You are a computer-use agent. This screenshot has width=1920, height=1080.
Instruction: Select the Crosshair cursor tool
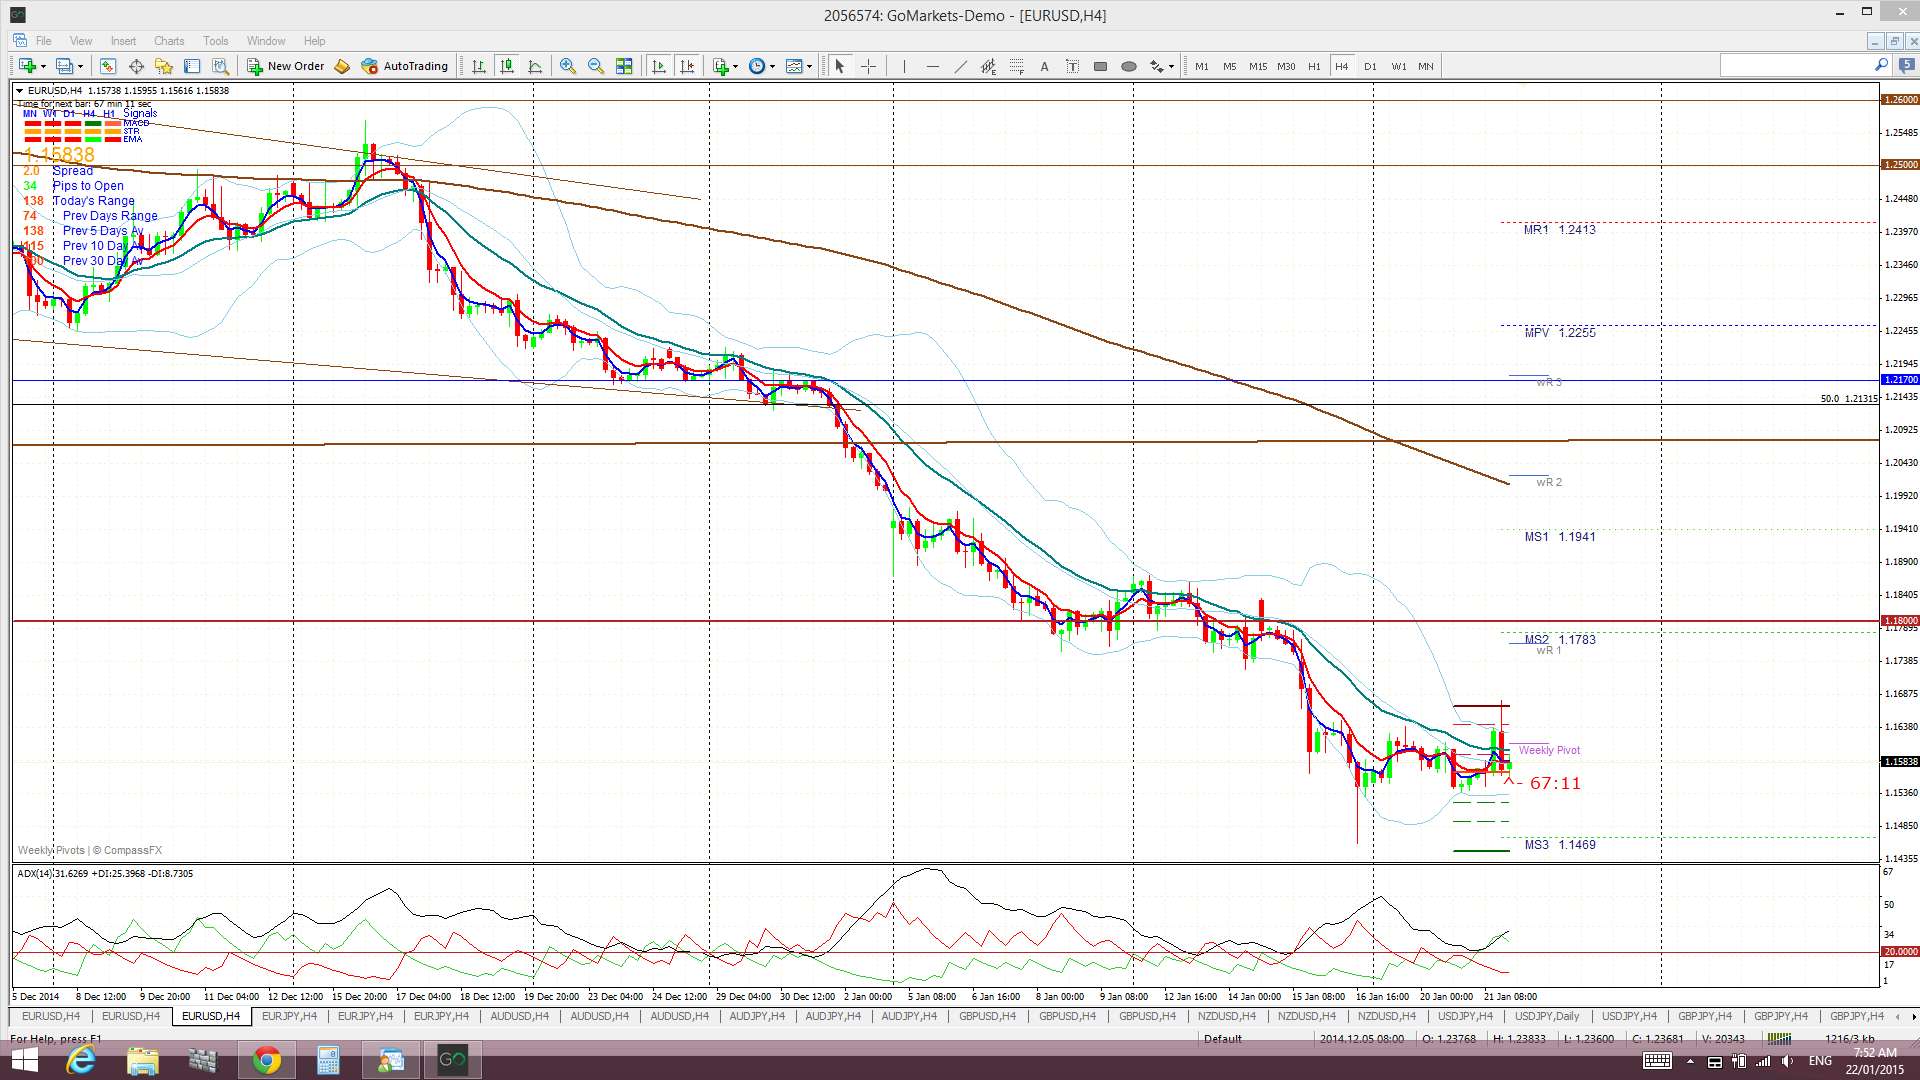click(868, 66)
